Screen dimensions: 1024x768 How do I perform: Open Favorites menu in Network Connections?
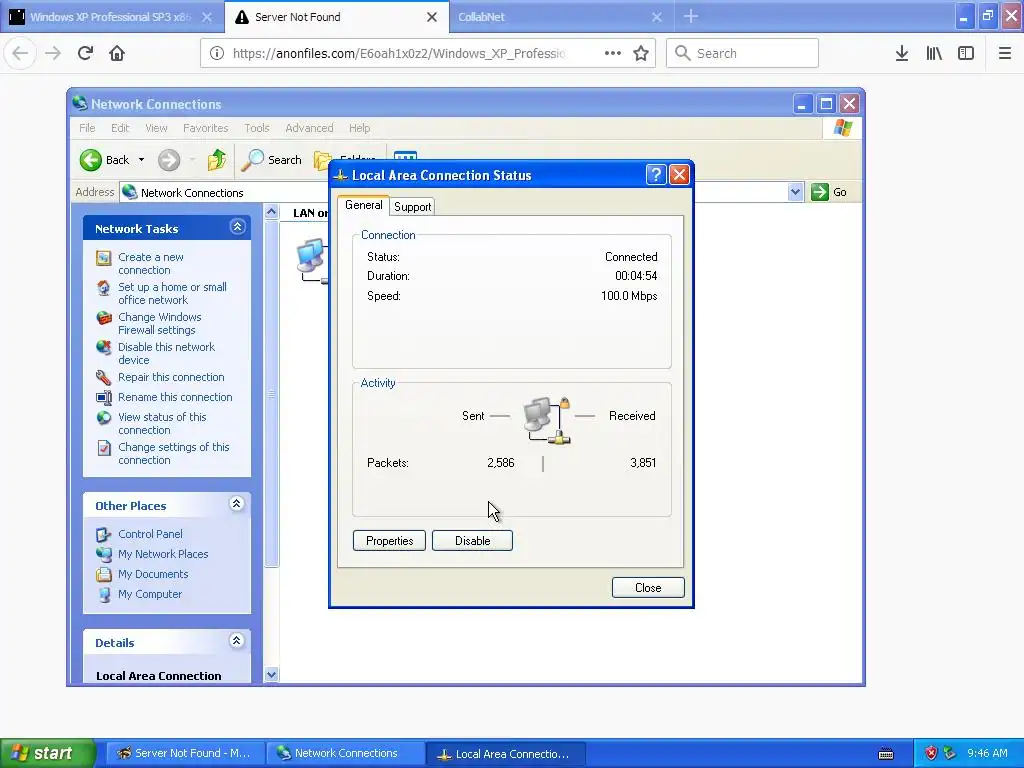pos(205,128)
